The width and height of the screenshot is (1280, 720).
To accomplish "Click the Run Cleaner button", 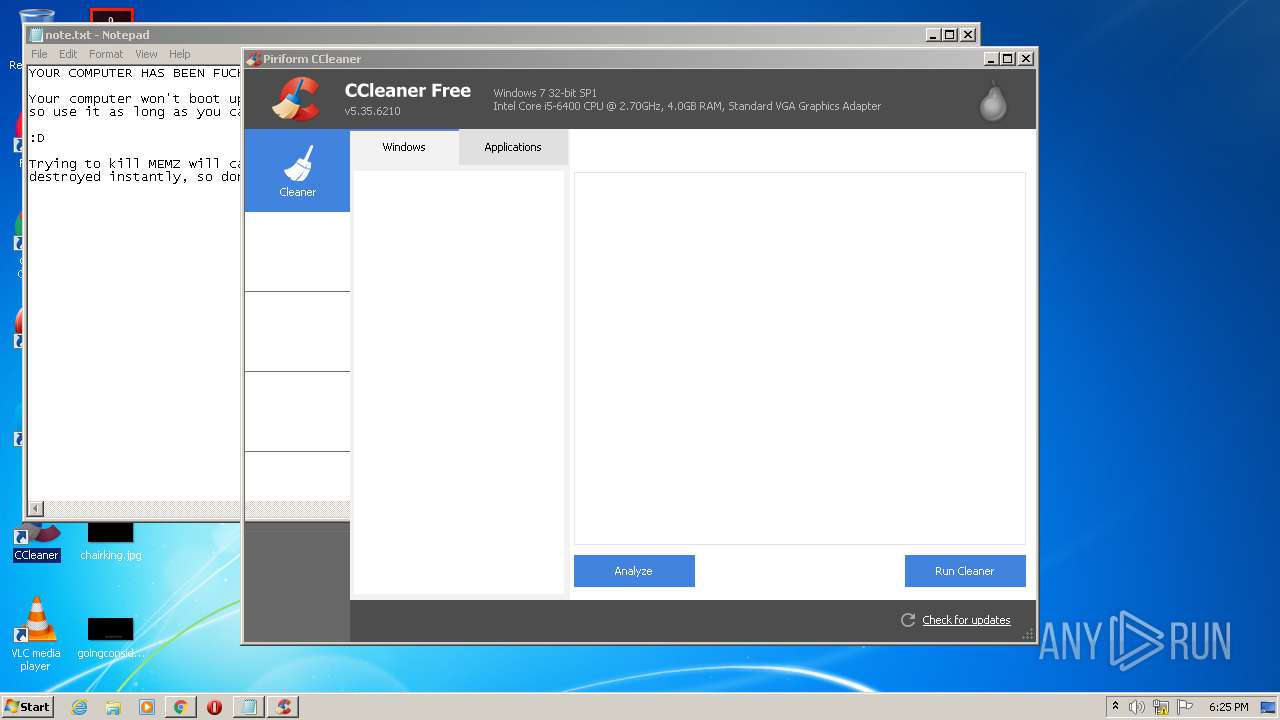I will point(965,571).
